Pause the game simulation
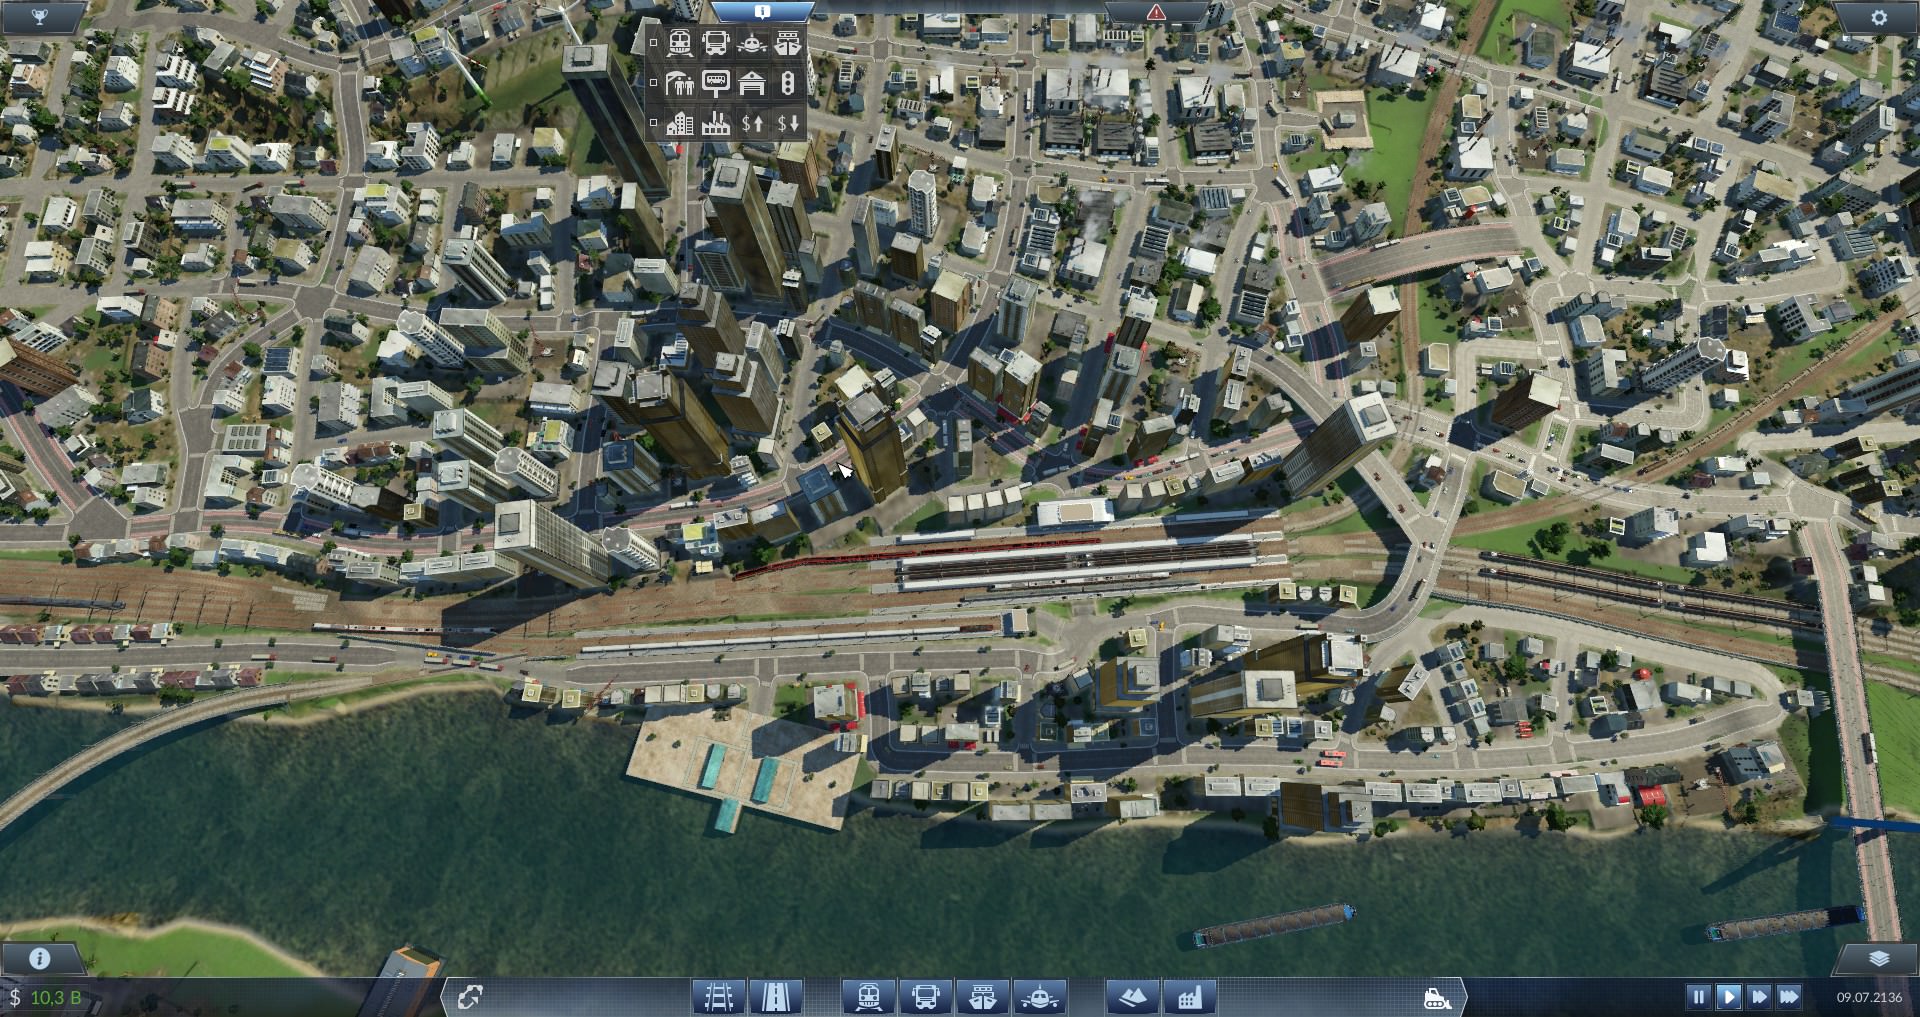This screenshot has width=1920, height=1017. point(1698,997)
